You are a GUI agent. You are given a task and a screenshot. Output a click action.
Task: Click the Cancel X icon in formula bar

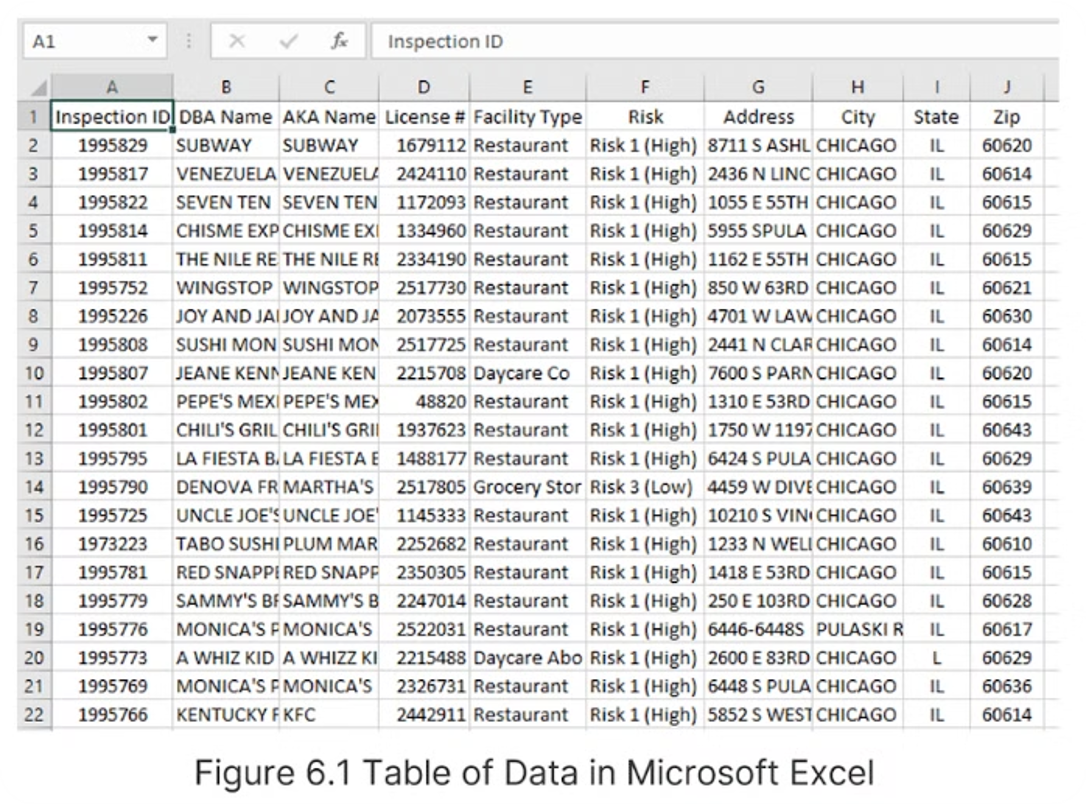pyautogui.click(x=237, y=42)
